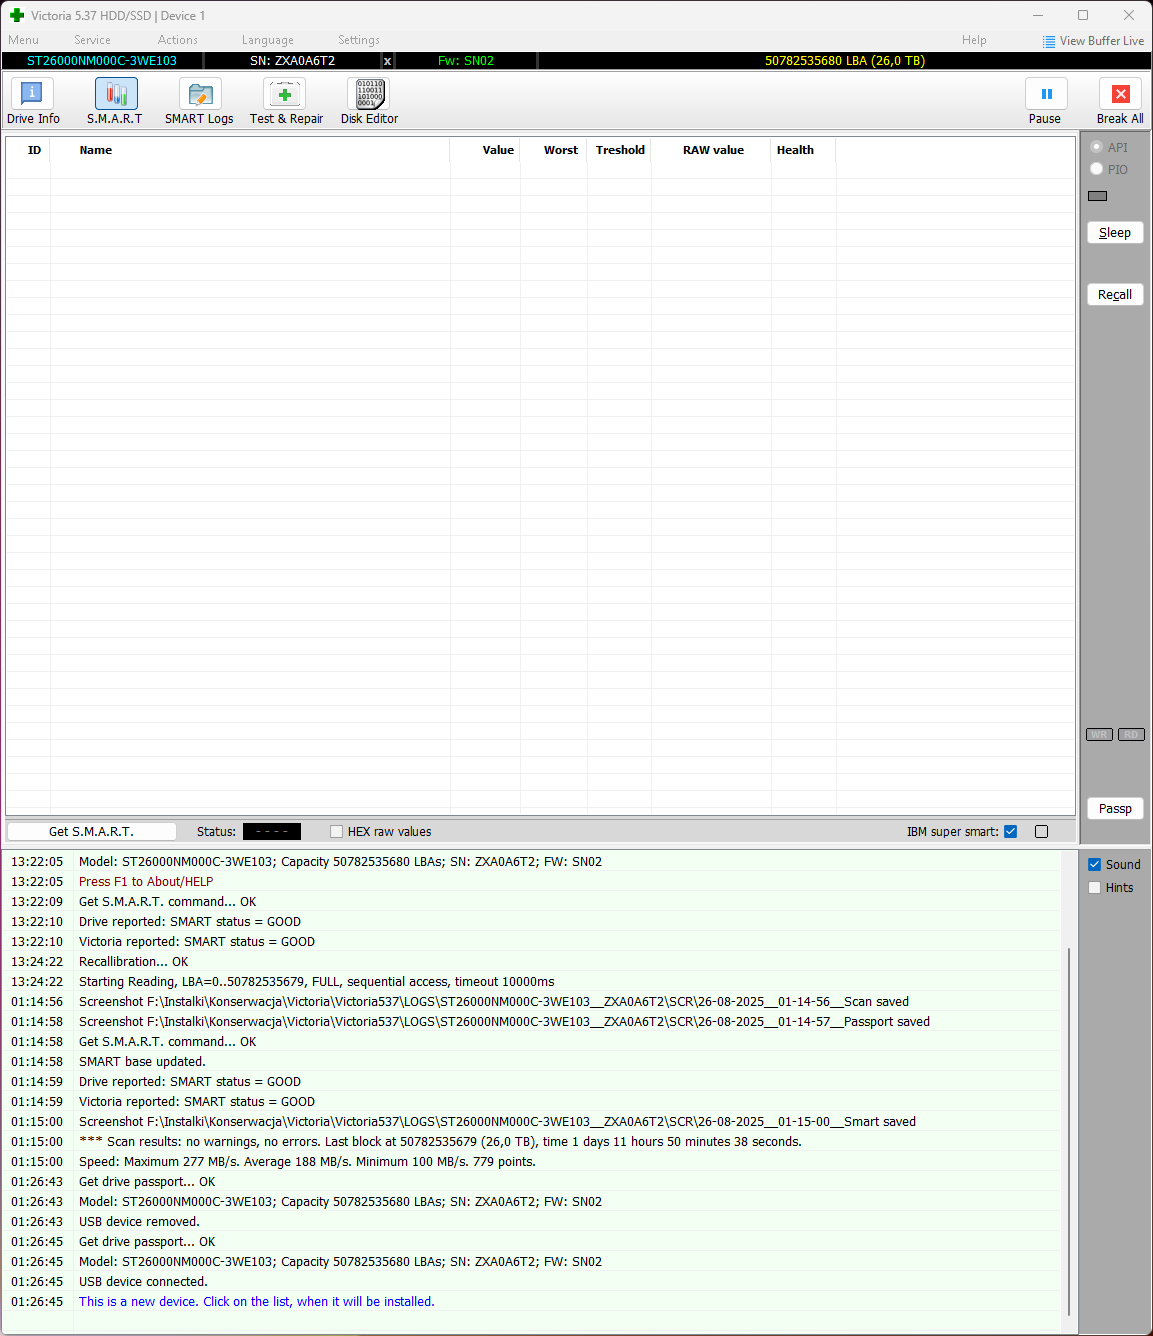The width and height of the screenshot is (1153, 1336).
Task: Expand the Settings menu
Action: tap(358, 40)
